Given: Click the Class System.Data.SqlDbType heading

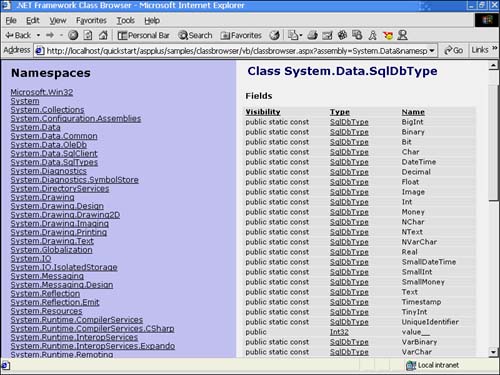Looking at the screenshot, I should click(x=342, y=71).
